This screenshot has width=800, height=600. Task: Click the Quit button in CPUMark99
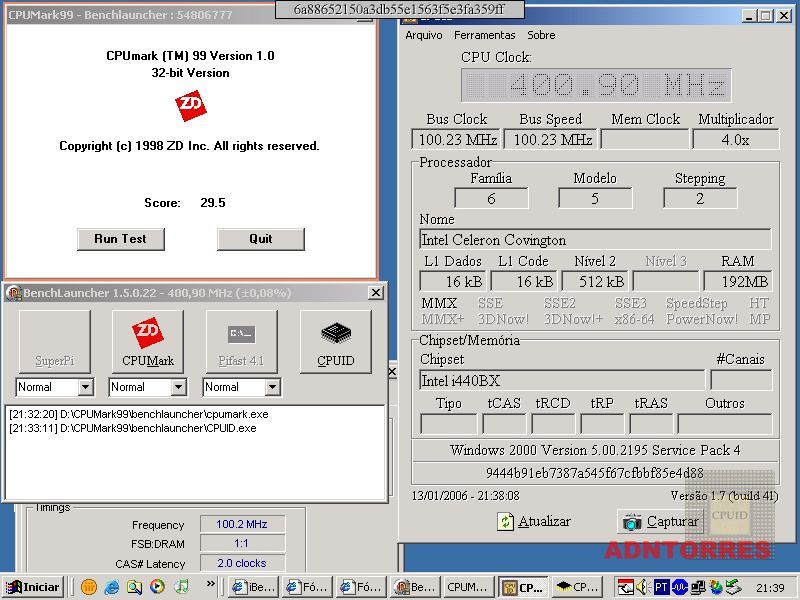pyautogui.click(x=261, y=239)
